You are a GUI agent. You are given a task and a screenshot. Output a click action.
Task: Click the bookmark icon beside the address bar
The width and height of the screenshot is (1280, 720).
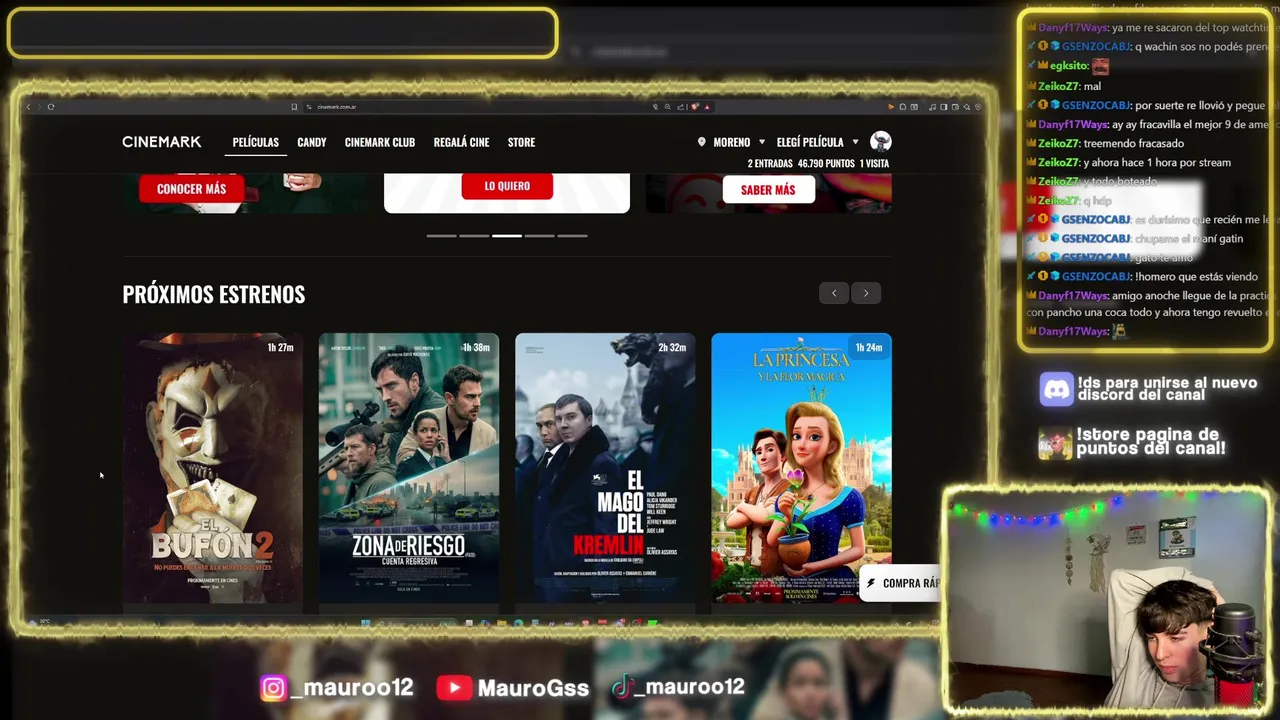coord(294,107)
